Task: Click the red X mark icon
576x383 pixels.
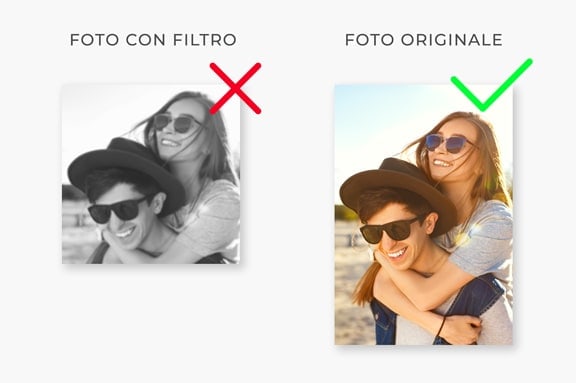Action: tap(235, 88)
